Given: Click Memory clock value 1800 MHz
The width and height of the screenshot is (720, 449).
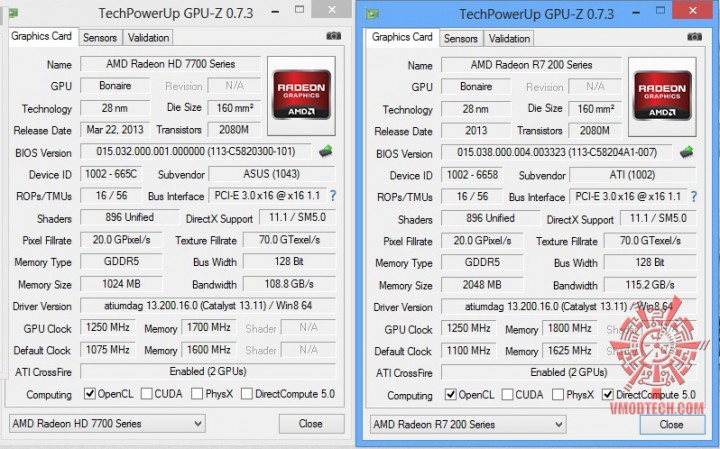Looking at the screenshot, I should pyautogui.click(x=570, y=328).
